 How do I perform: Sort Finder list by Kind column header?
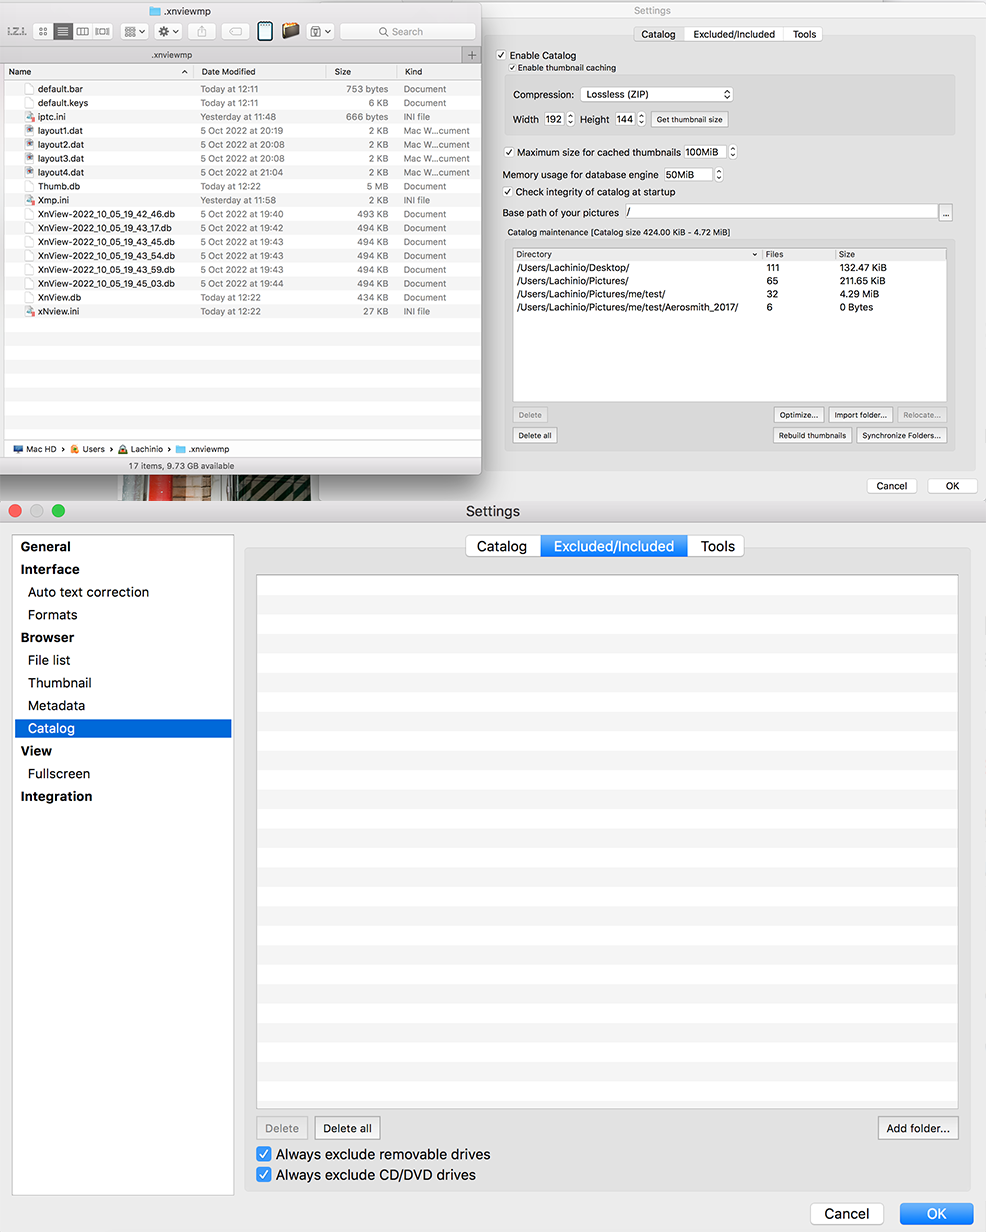pyautogui.click(x=438, y=72)
